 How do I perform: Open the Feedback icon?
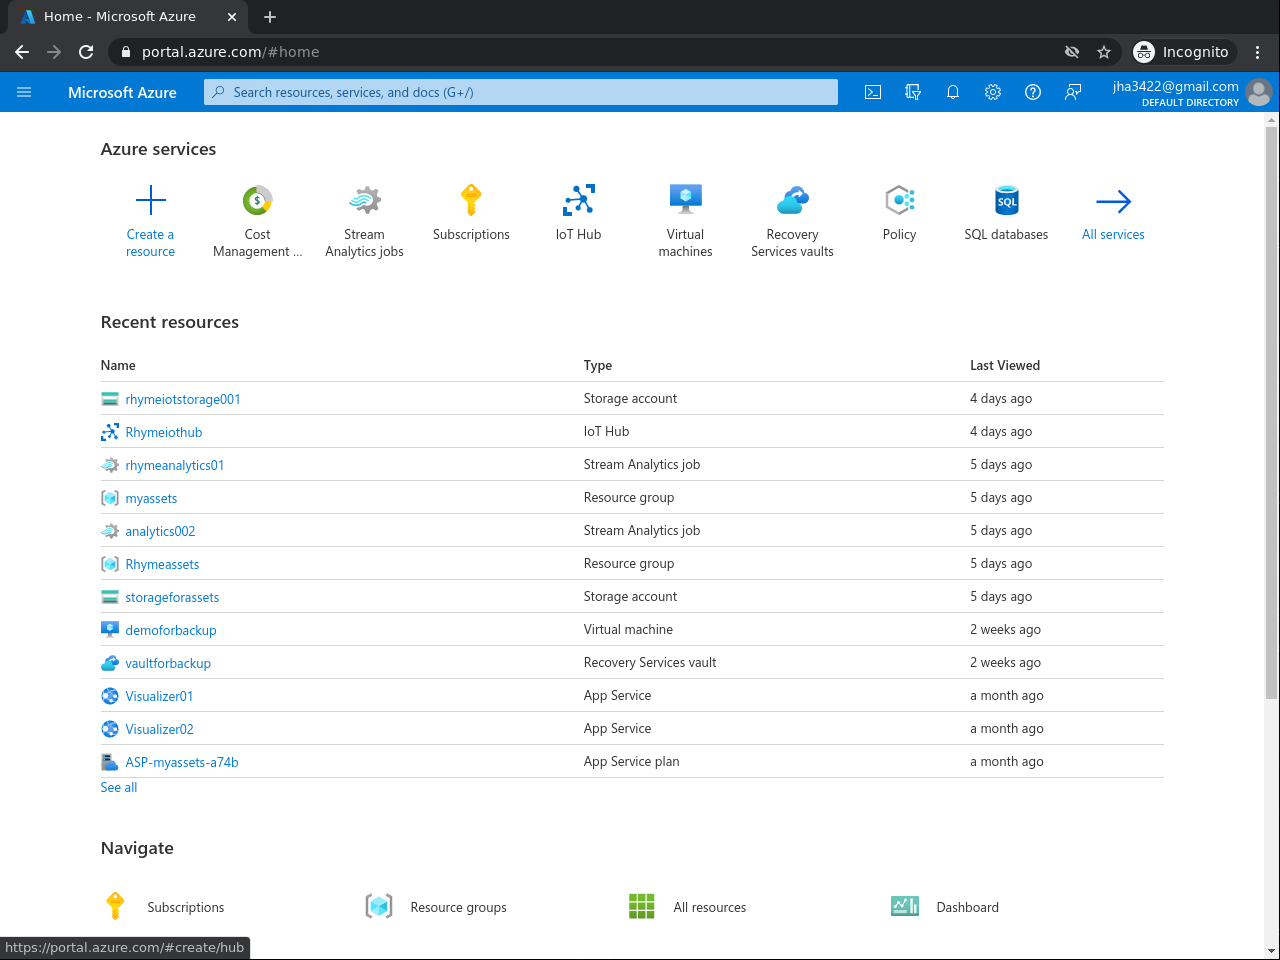[x=1073, y=92]
